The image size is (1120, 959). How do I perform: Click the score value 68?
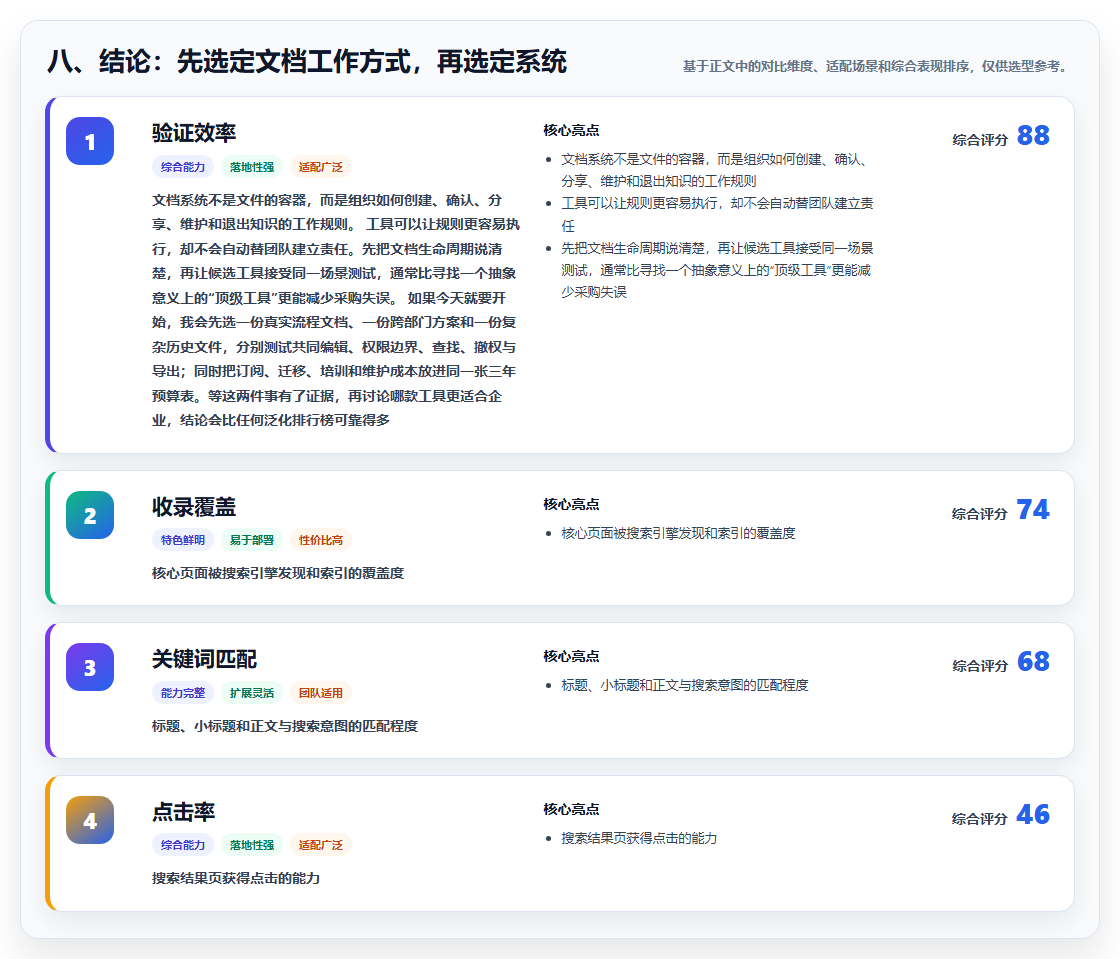[1033, 661]
